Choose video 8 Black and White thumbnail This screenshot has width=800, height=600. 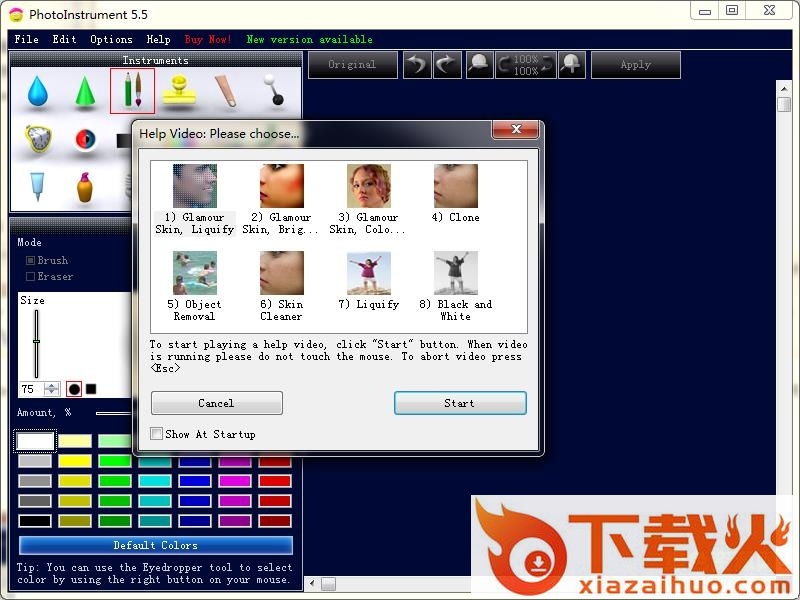(x=456, y=273)
